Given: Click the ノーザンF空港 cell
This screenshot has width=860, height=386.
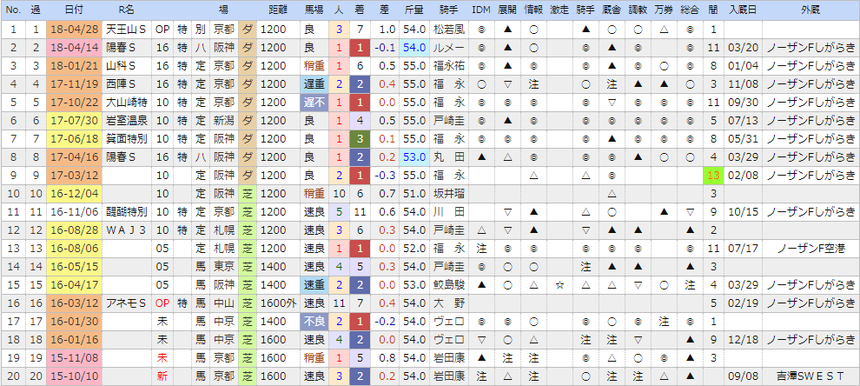Looking at the screenshot, I should click(x=811, y=248).
